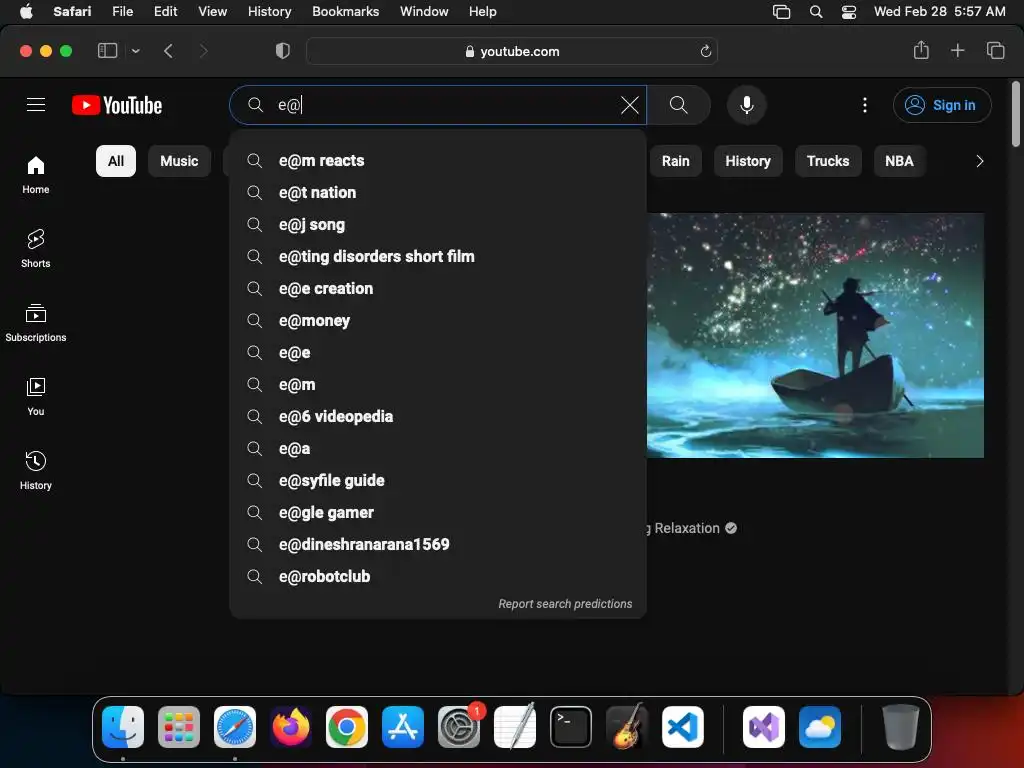Go to Home in the sidebar

point(36,175)
